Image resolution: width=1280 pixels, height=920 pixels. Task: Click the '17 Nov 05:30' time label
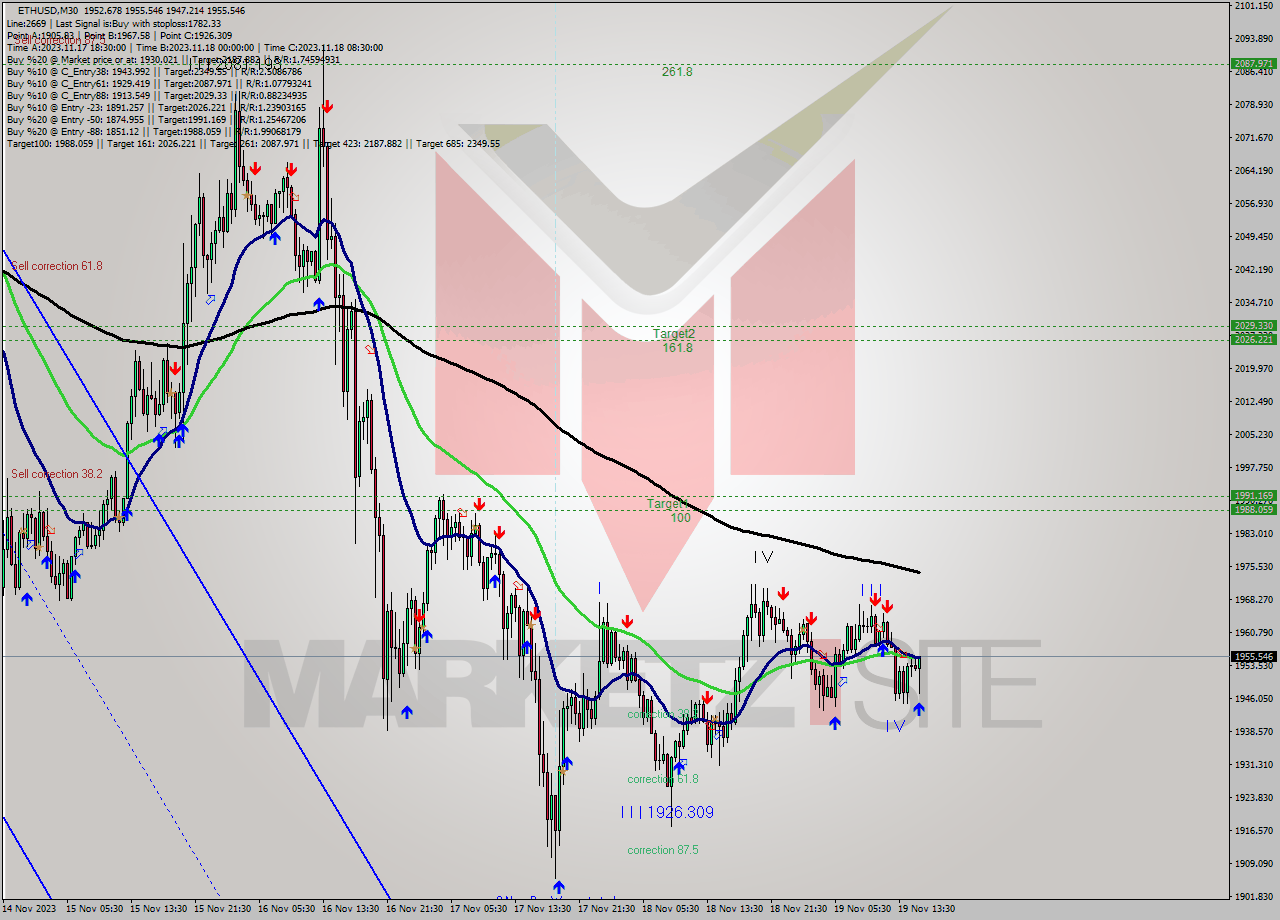(479, 910)
